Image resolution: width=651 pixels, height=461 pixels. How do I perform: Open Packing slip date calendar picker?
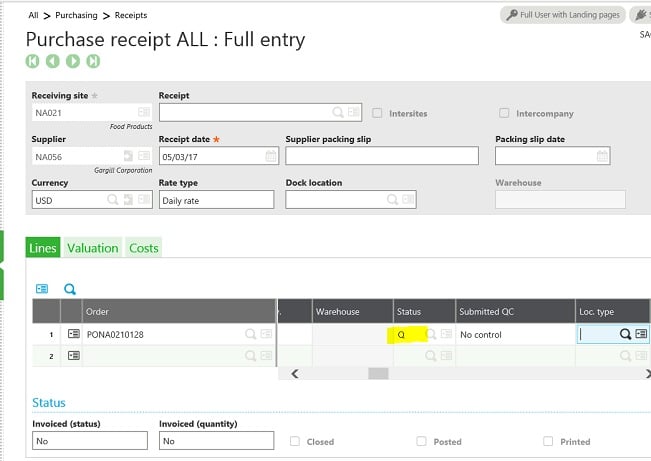coord(602,156)
